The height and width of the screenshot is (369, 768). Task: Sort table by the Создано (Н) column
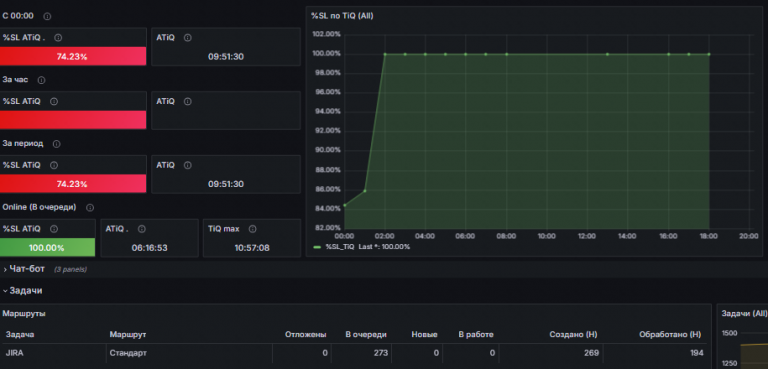click(573, 335)
